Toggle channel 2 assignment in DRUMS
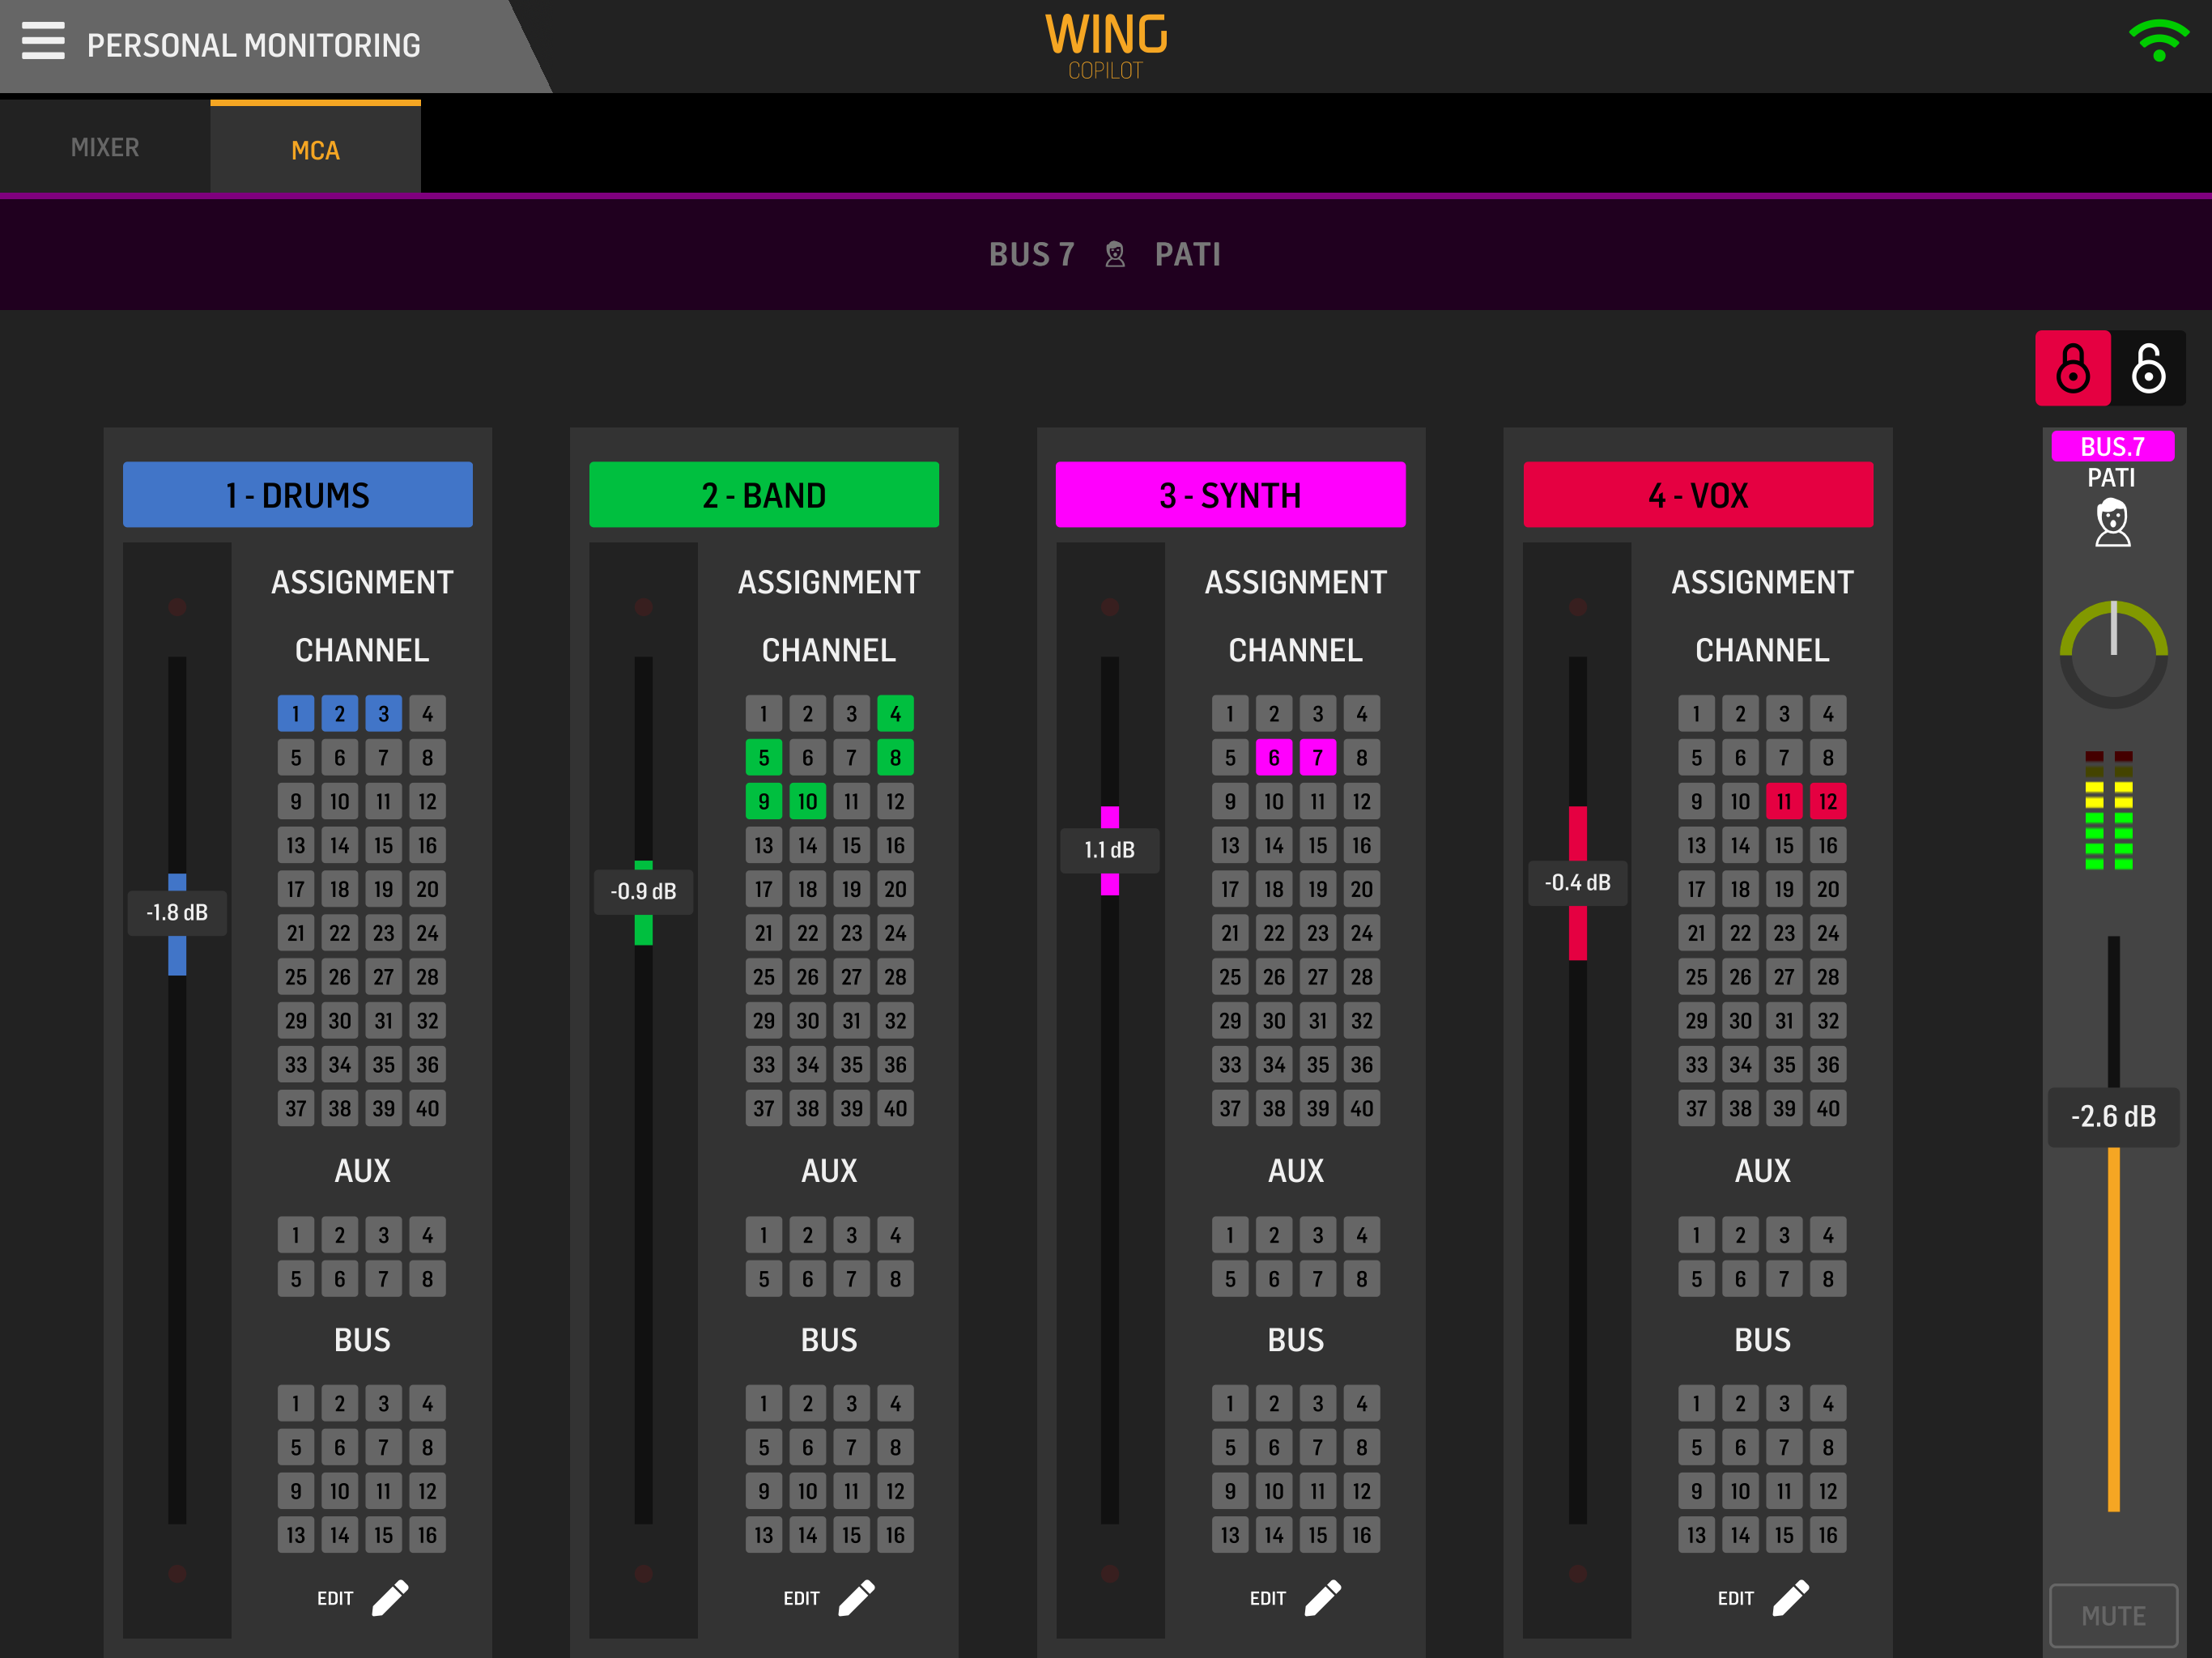Viewport: 2212px width, 1658px height. [x=339, y=713]
